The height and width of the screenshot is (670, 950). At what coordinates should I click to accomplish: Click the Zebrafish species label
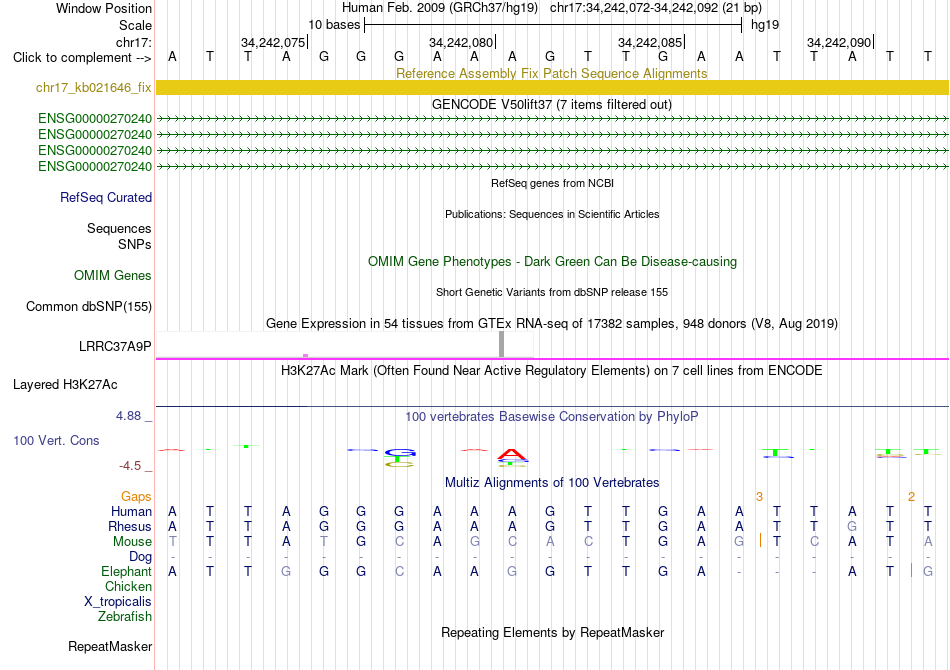[125, 617]
